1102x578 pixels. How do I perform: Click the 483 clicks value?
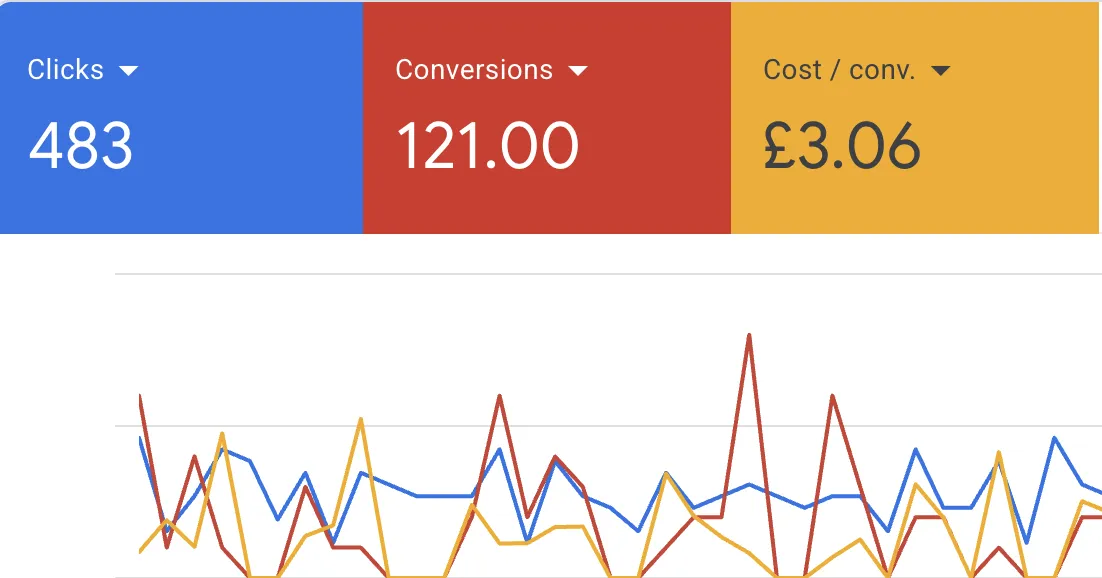[x=80, y=146]
